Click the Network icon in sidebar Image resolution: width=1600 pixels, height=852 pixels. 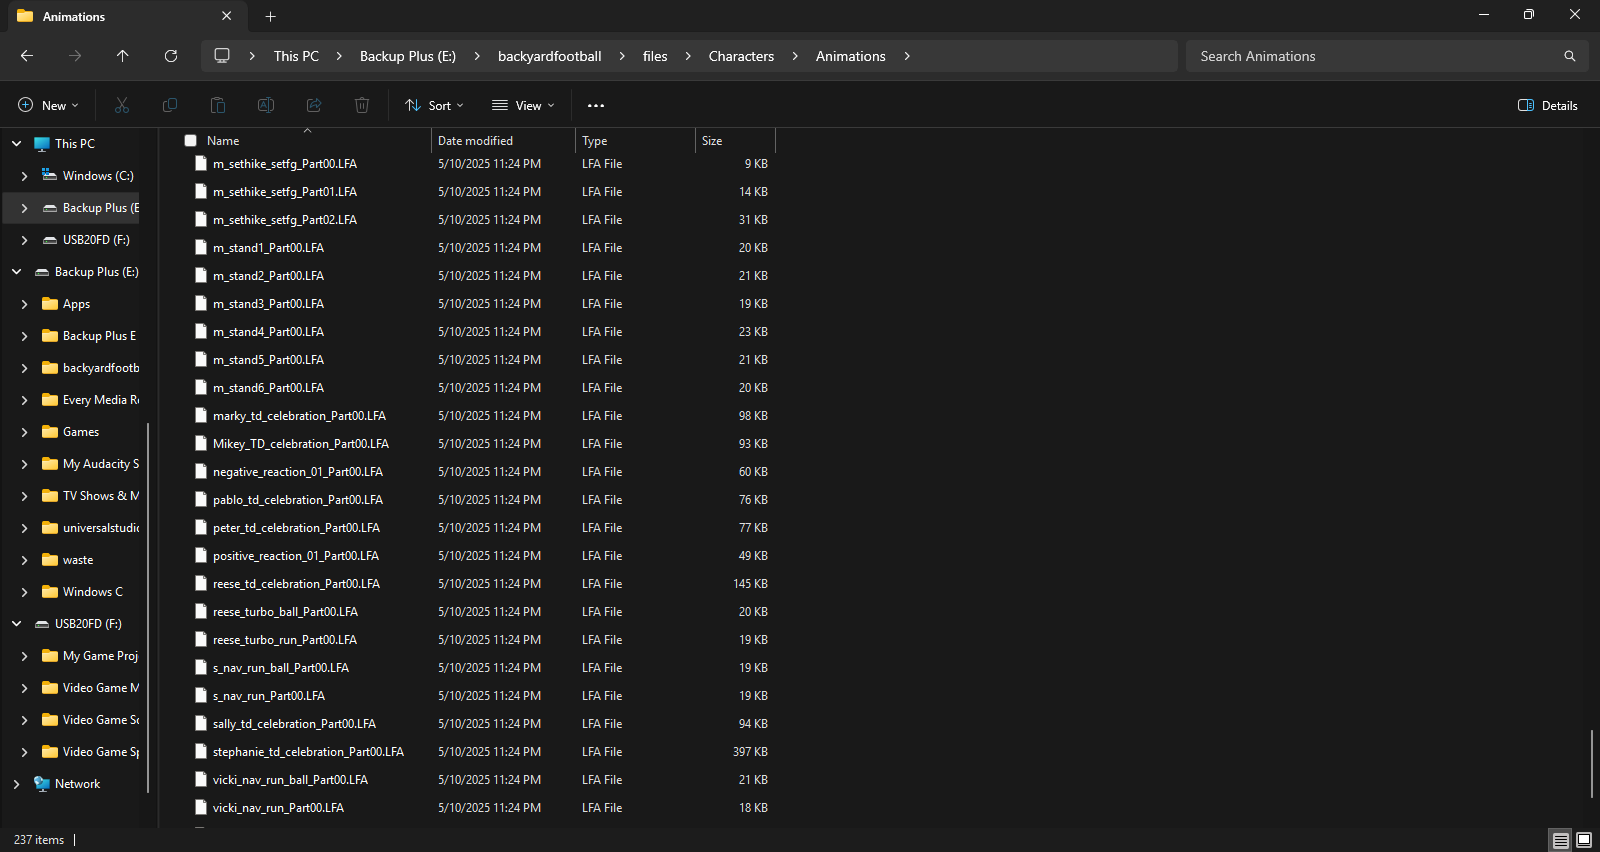[42, 784]
